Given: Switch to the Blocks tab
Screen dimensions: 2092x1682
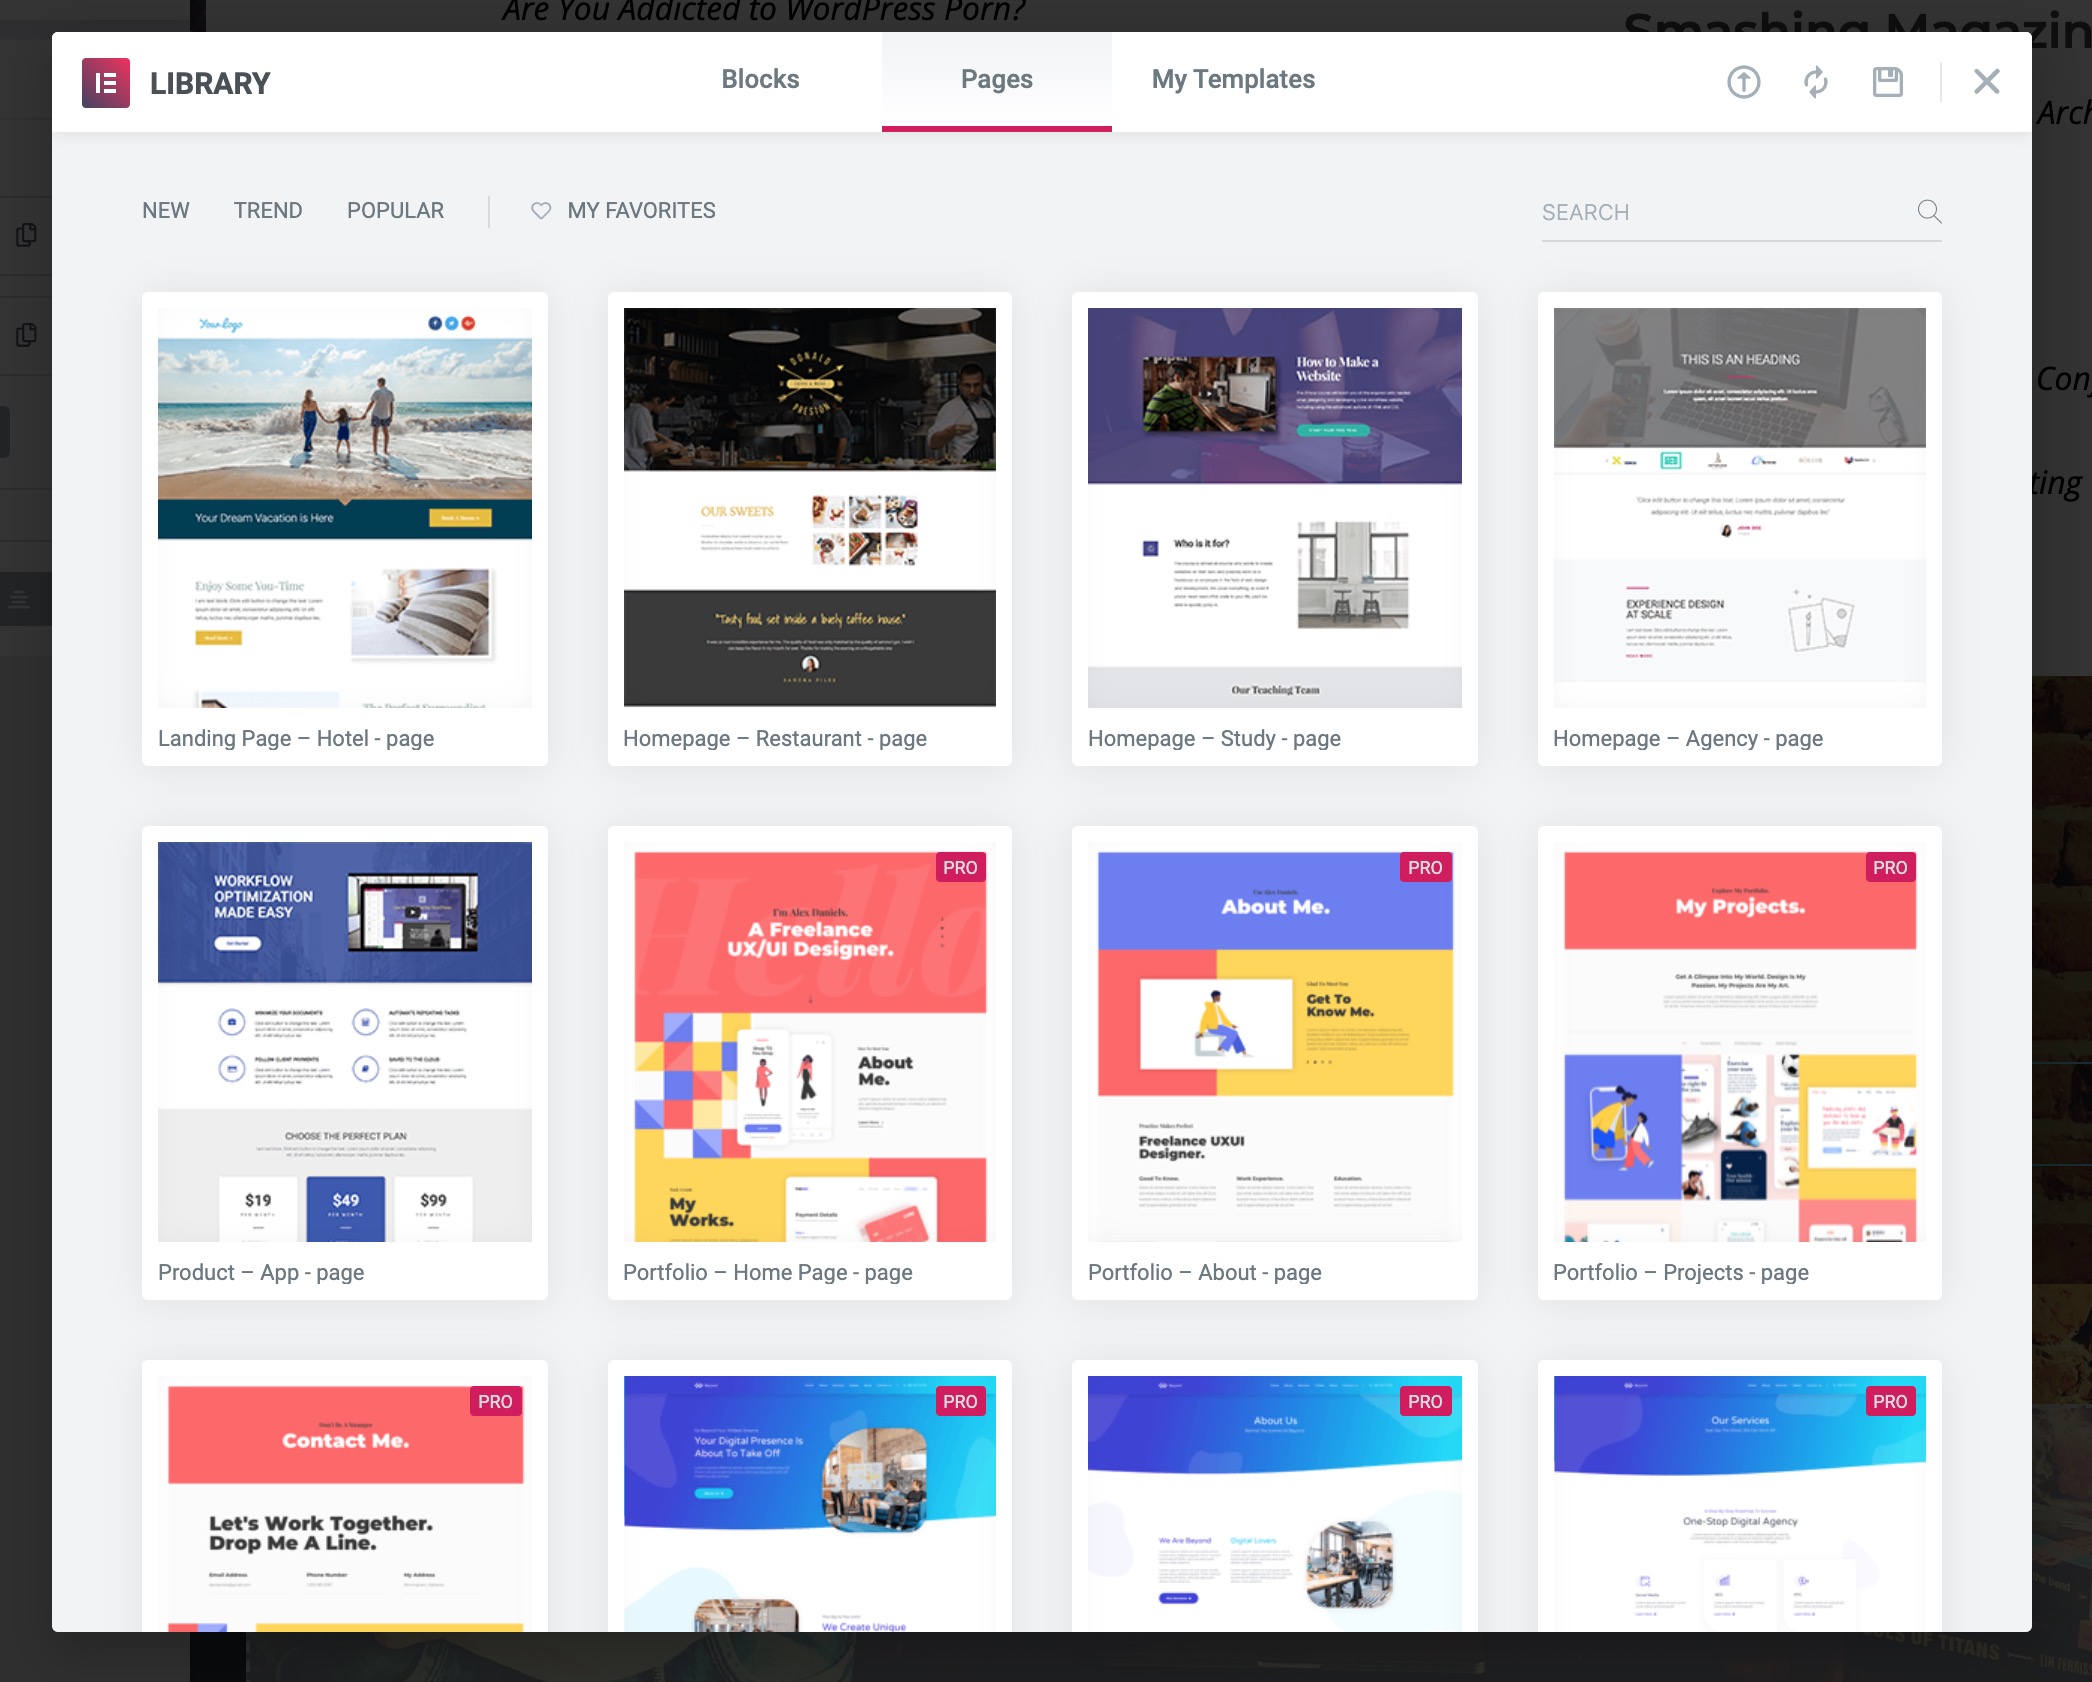Looking at the screenshot, I should (x=759, y=79).
